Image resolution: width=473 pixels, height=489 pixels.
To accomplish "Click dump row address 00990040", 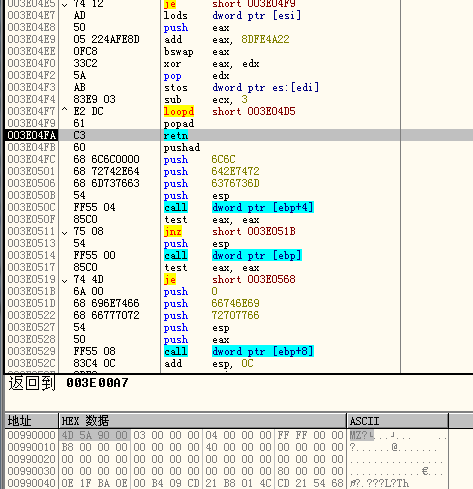I will pyautogui.click(x=31, y=483).
